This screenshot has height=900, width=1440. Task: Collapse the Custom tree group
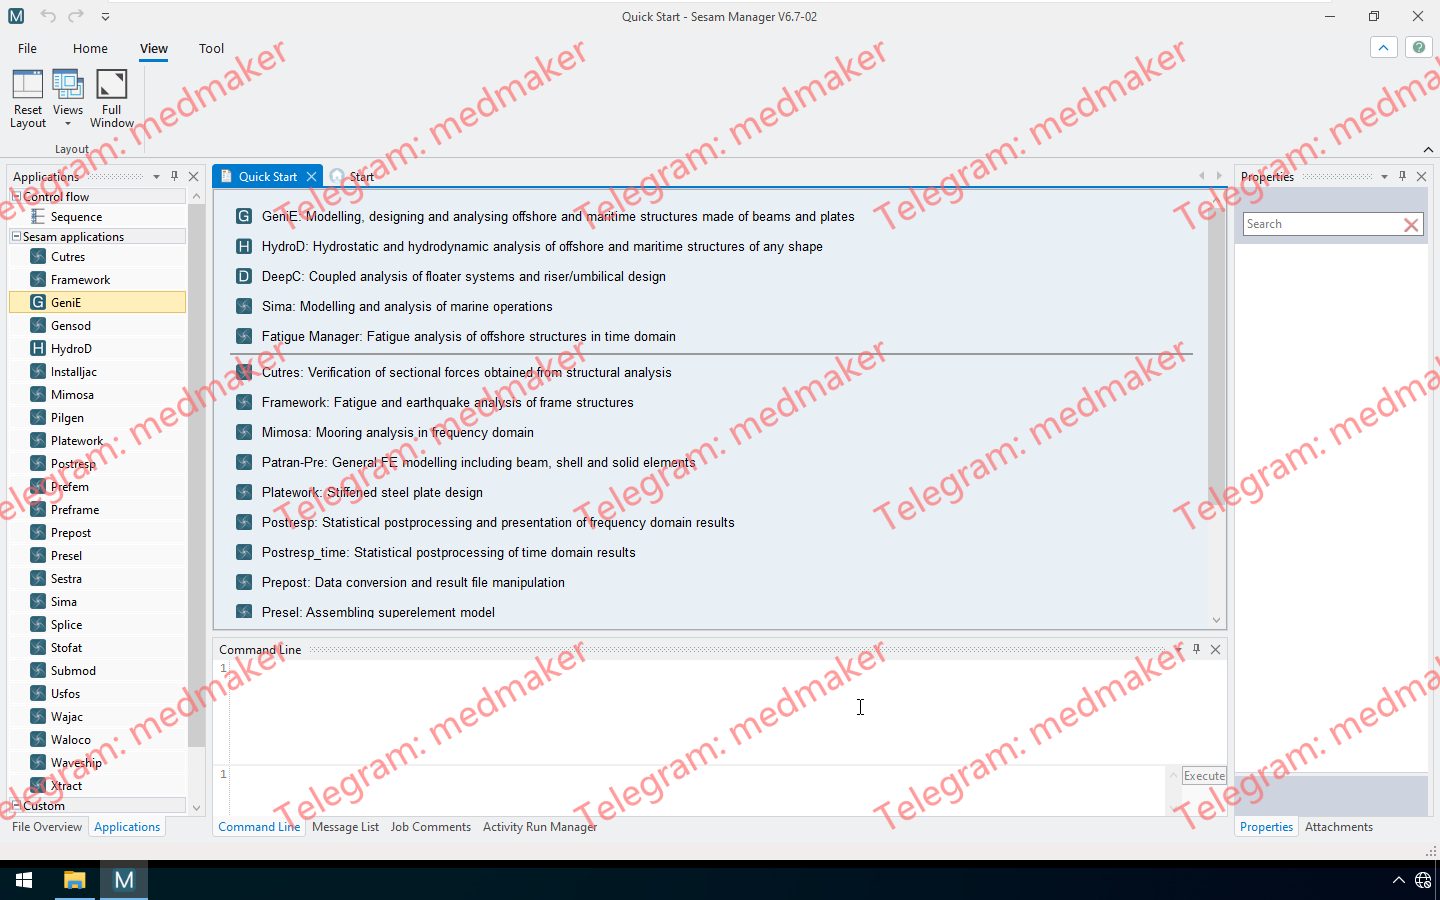pyautogui.click(x=16, y=805)
